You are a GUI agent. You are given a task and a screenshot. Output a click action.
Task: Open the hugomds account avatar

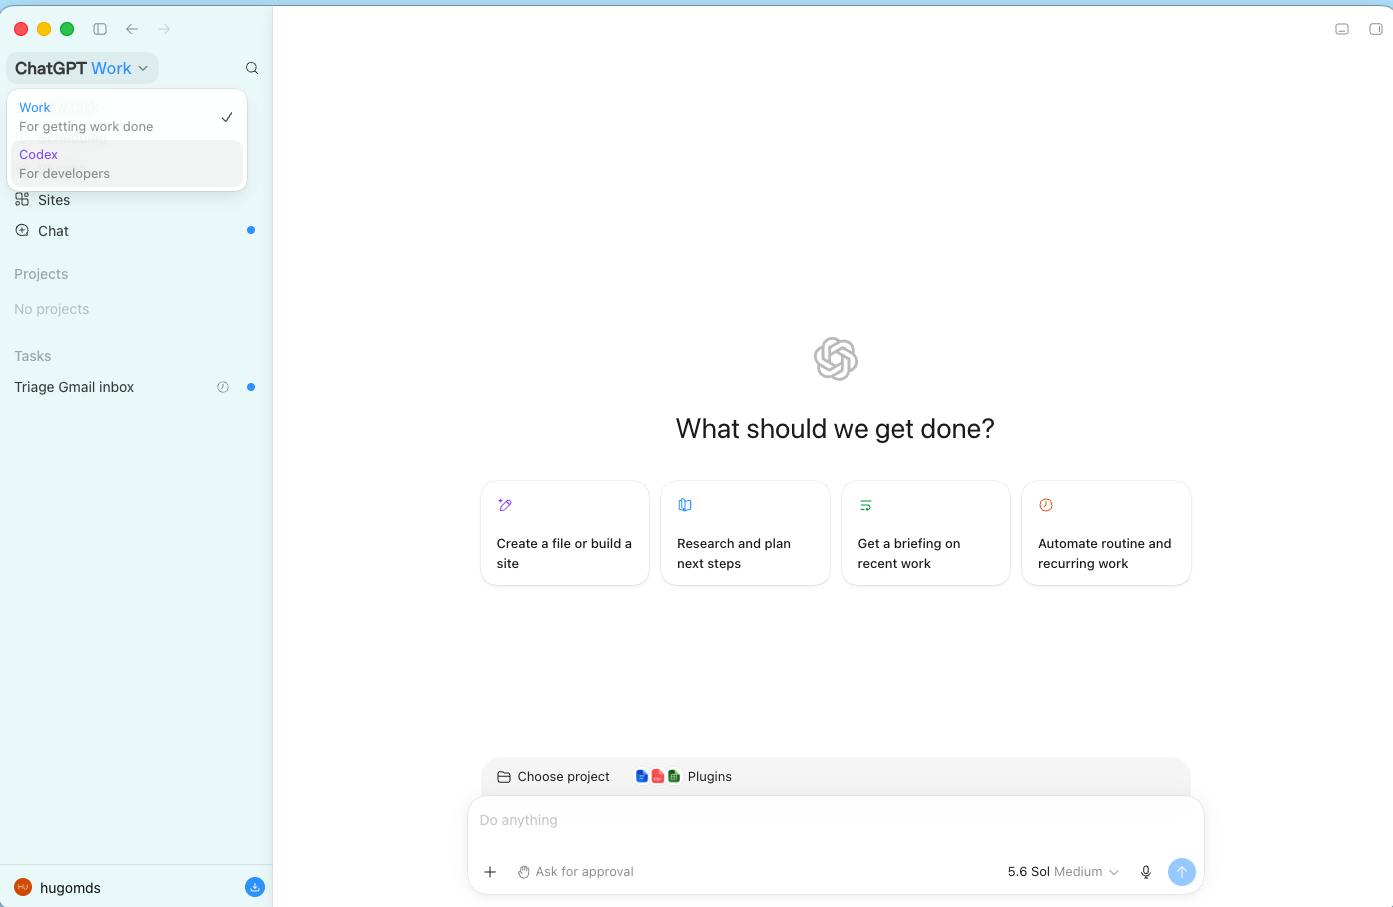23,887
